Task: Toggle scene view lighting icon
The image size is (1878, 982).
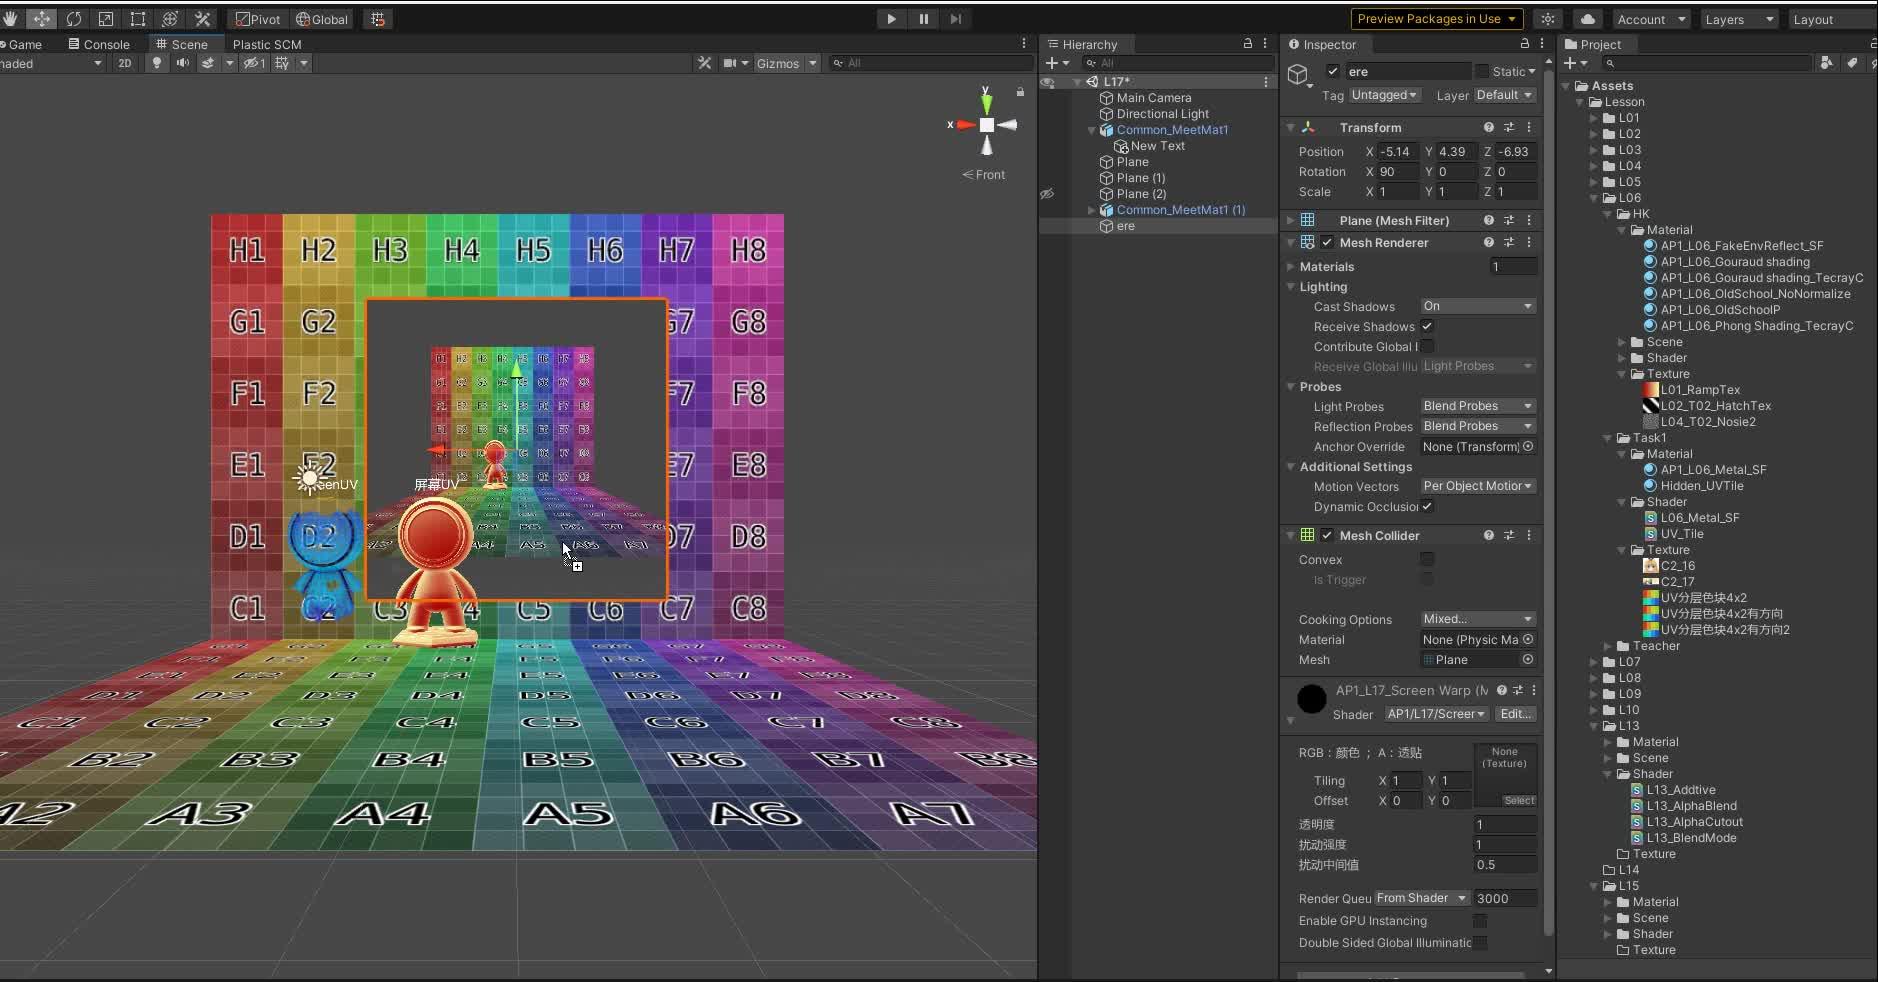Action: (157, 63)
